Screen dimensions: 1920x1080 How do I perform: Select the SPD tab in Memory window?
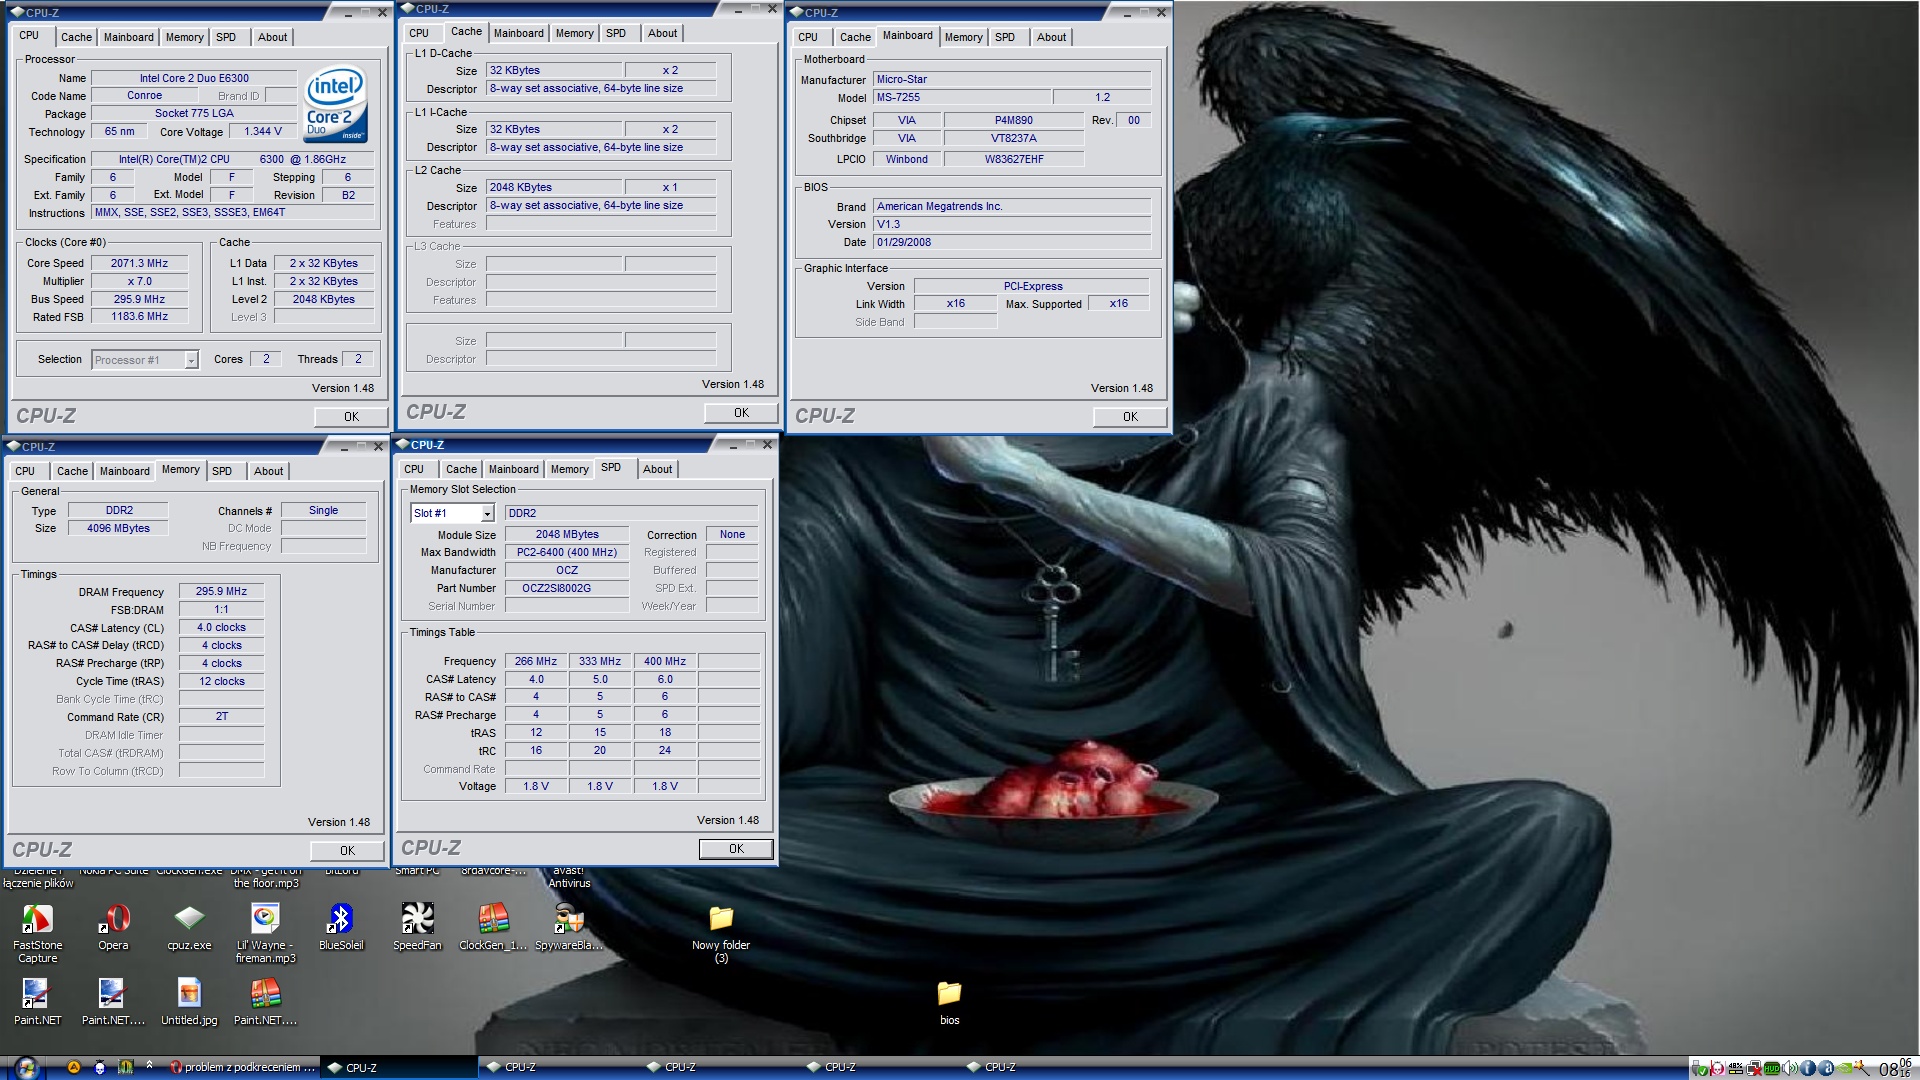(x=222, y=471)
